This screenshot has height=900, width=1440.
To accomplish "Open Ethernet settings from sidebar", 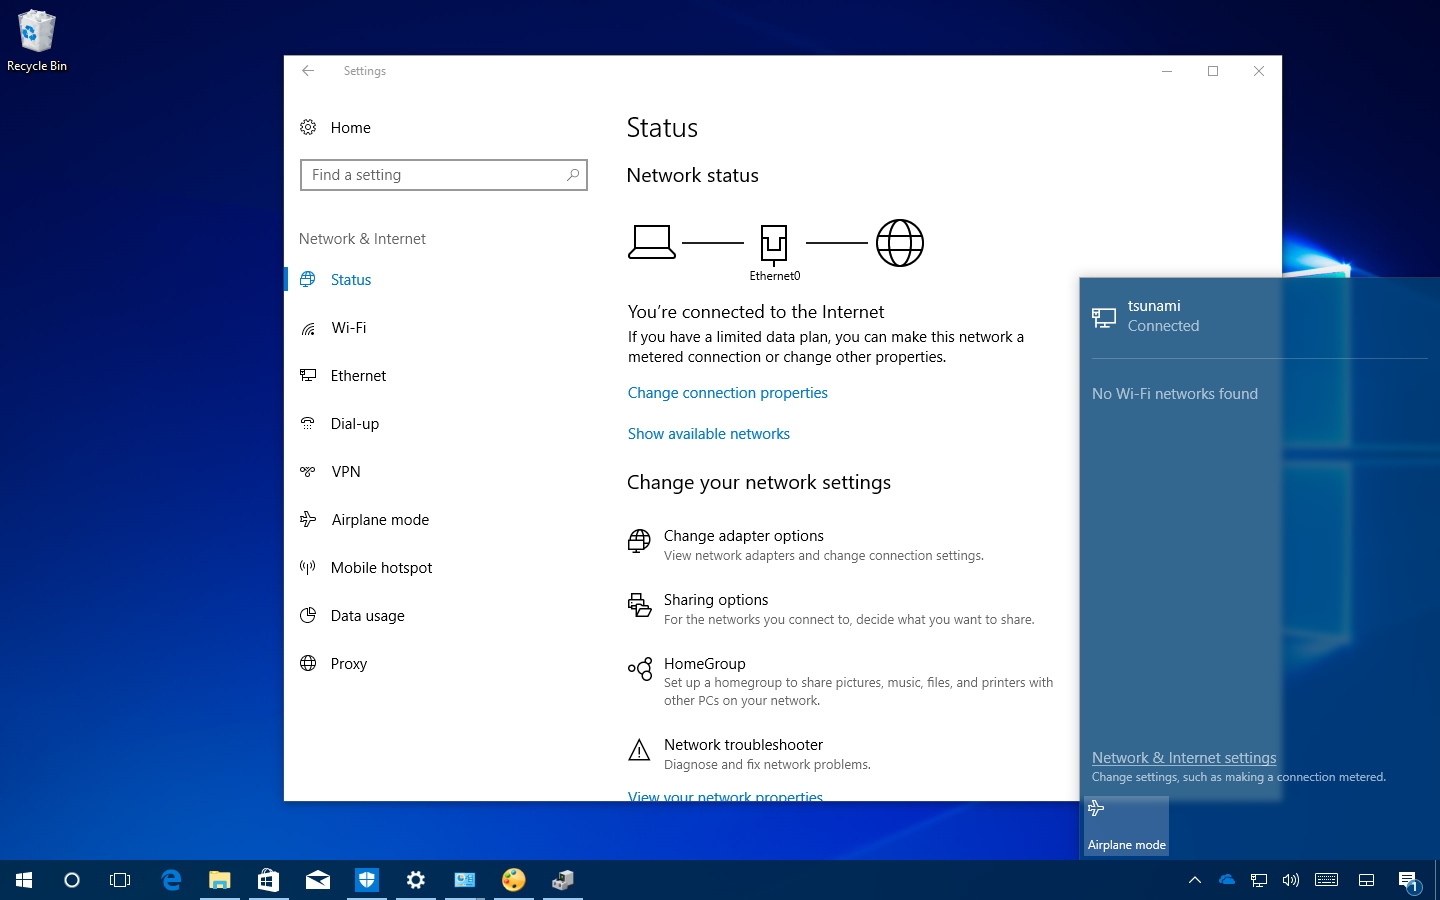I will (x=358, y=375).
